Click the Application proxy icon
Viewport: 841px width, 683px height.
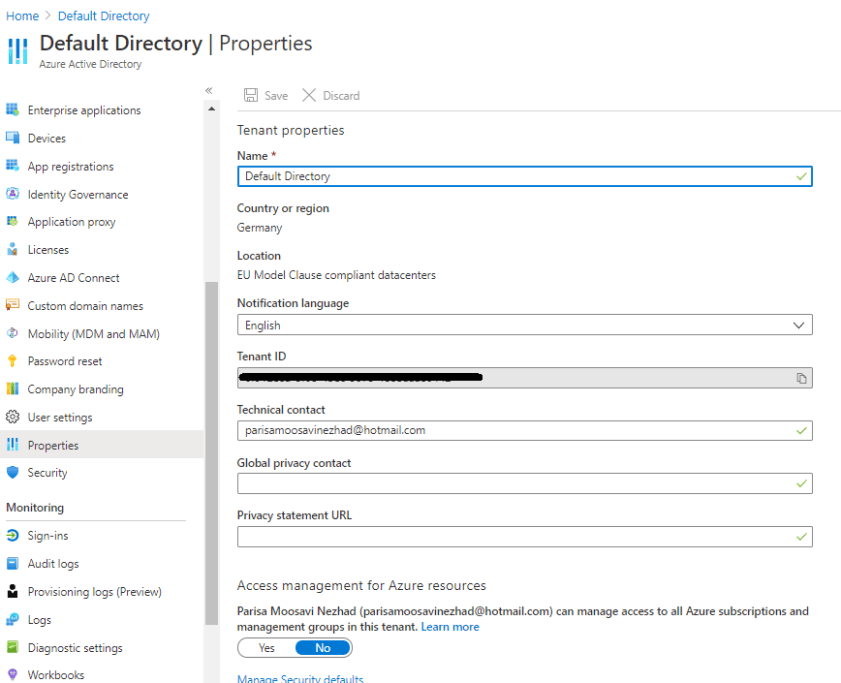point(12,221)
